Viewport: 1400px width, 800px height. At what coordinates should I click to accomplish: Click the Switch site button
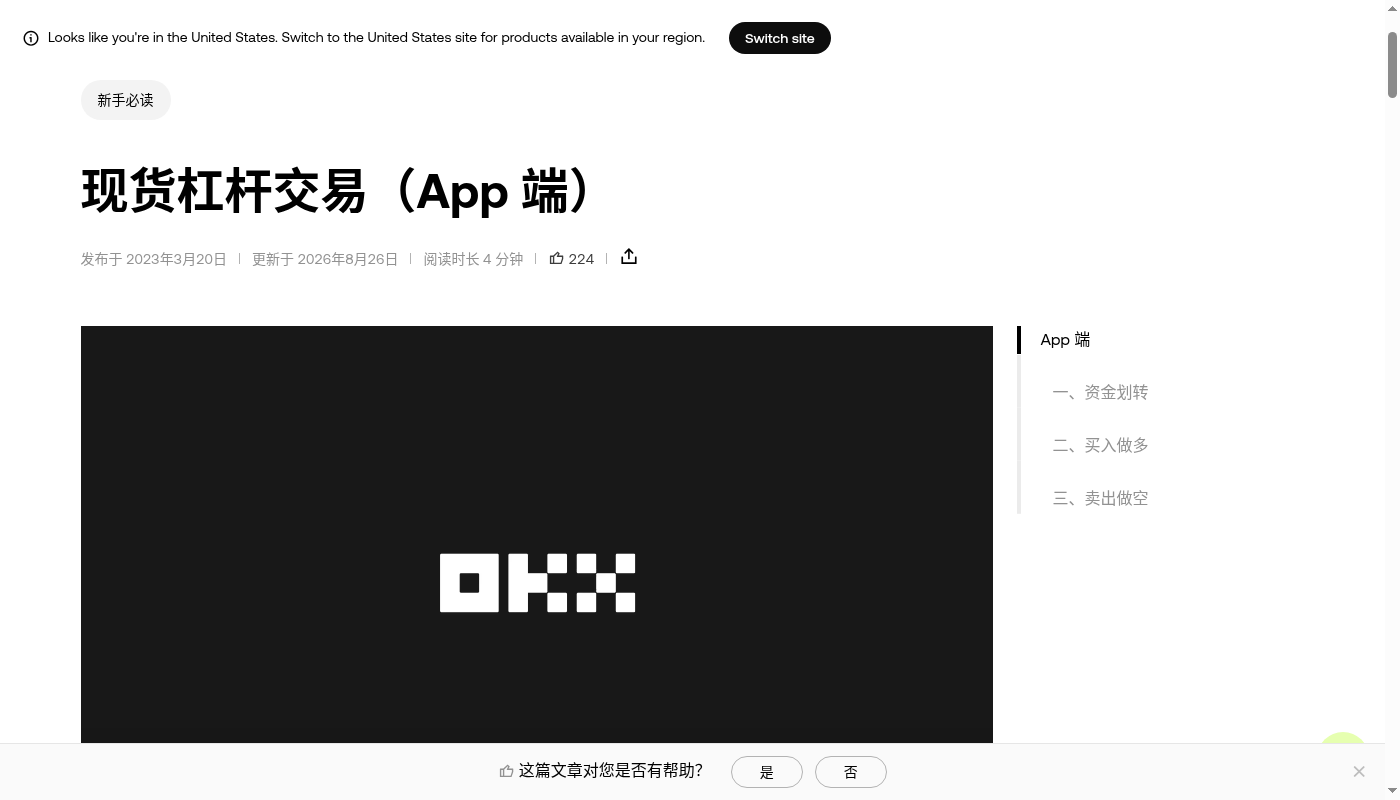(x=780, y=38)
